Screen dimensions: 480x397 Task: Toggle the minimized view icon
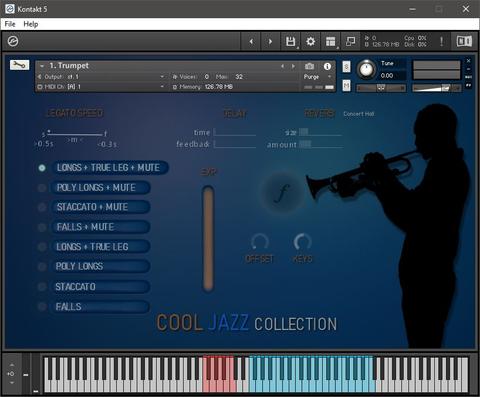[350, 41]
